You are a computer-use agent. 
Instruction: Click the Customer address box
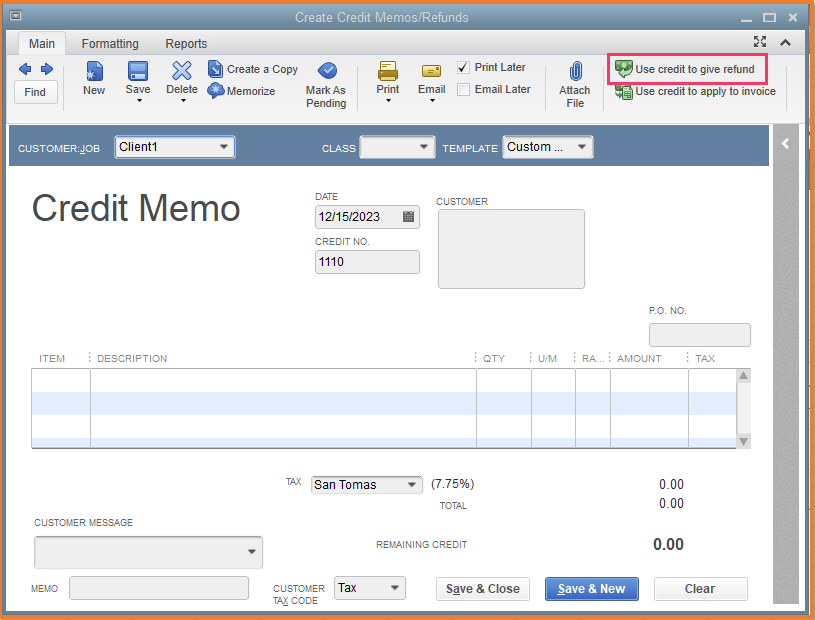click(511, 249)
